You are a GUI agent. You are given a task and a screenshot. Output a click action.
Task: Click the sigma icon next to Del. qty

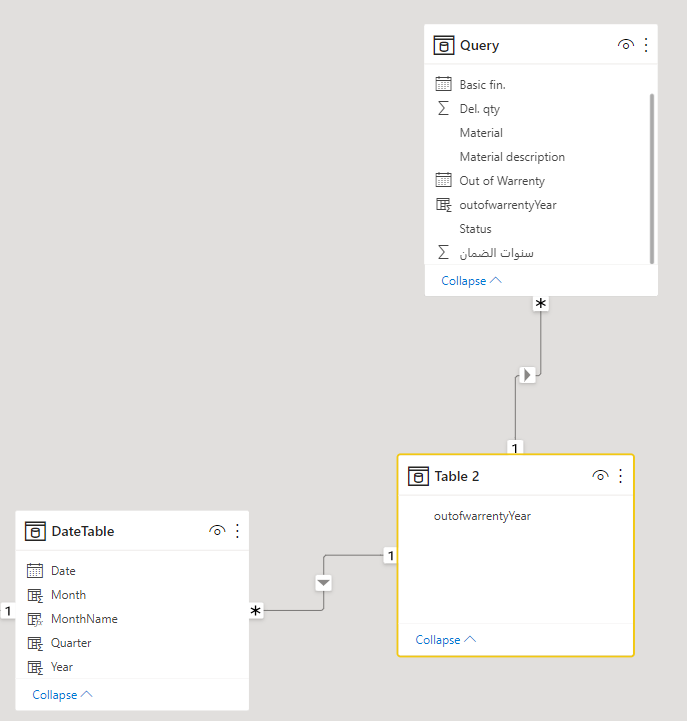pos(443,109)
